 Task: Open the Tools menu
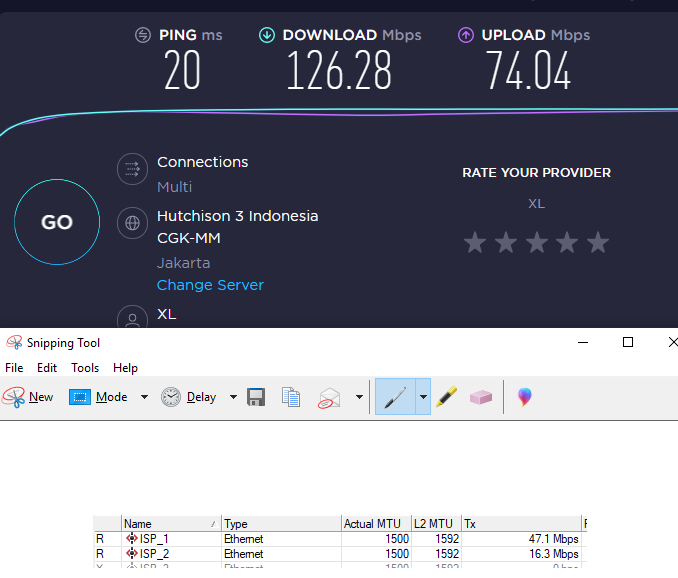point(85,368)
